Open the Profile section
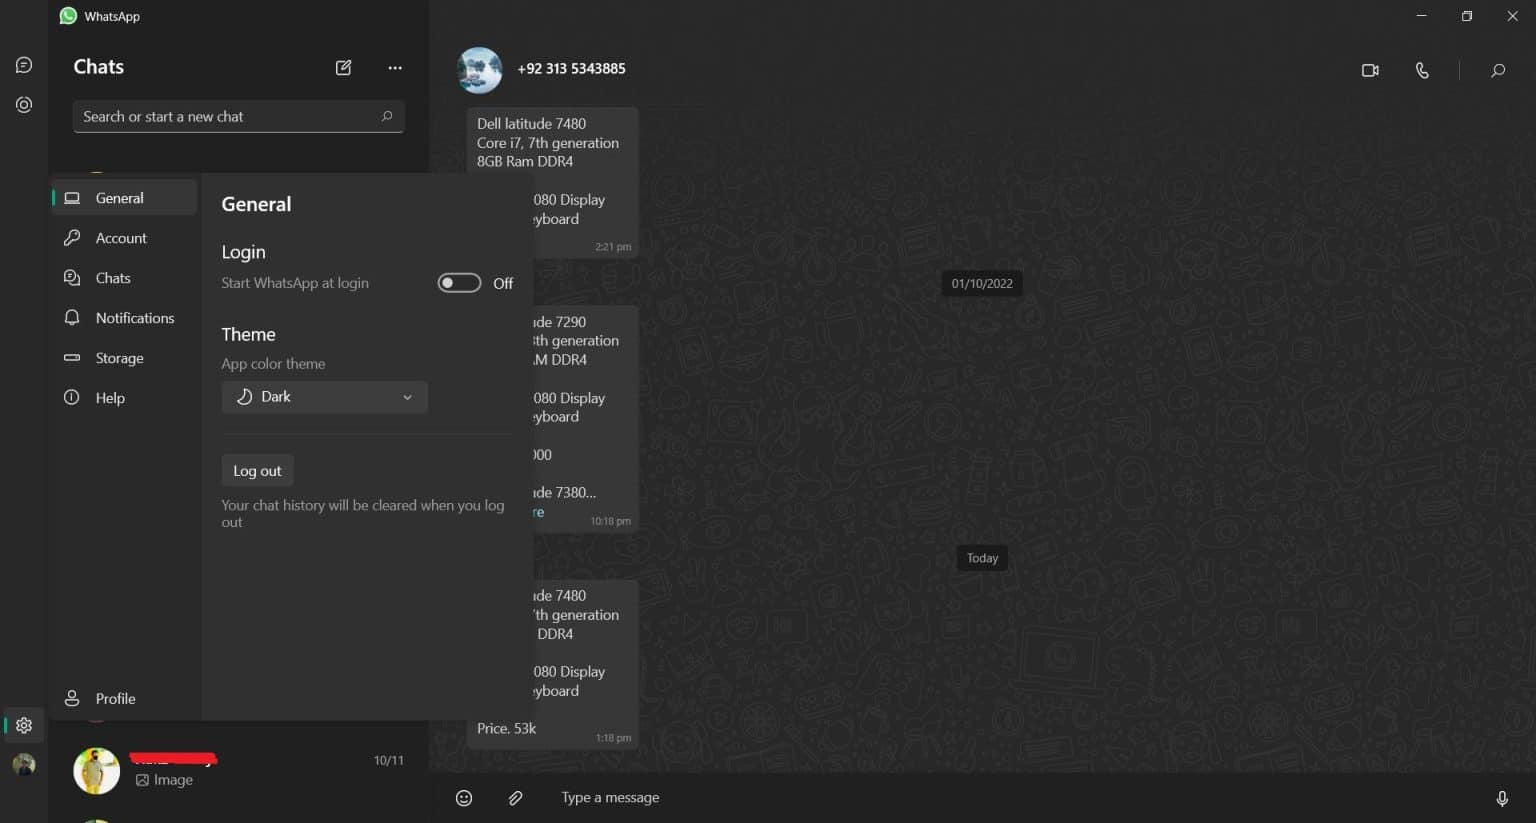 (x=115, y=698)
